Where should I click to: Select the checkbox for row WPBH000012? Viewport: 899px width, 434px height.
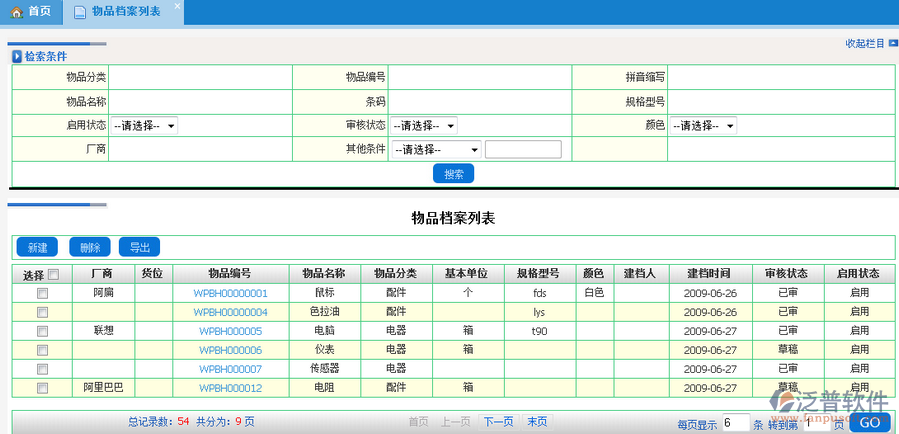pyautogui.click(x=42, y=388)
